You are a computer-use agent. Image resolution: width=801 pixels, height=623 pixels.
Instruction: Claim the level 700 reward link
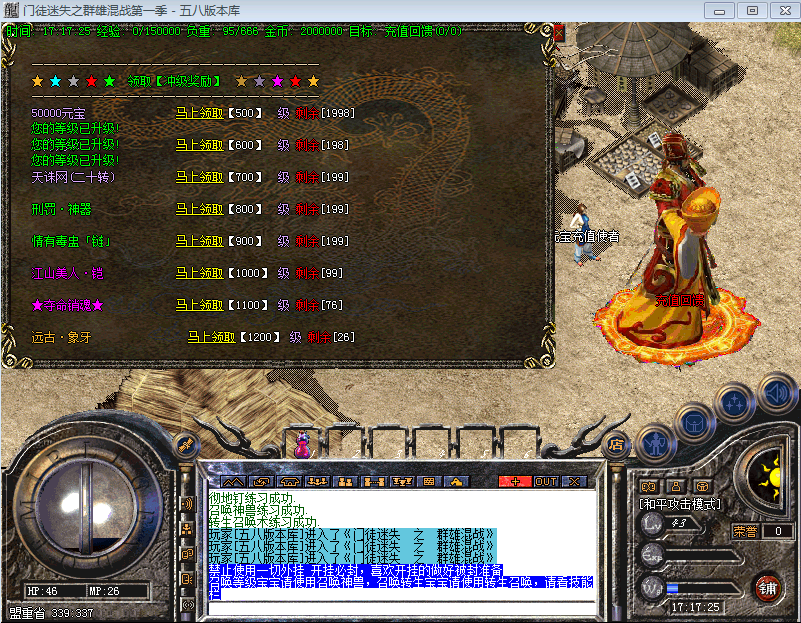click(199, 177)
